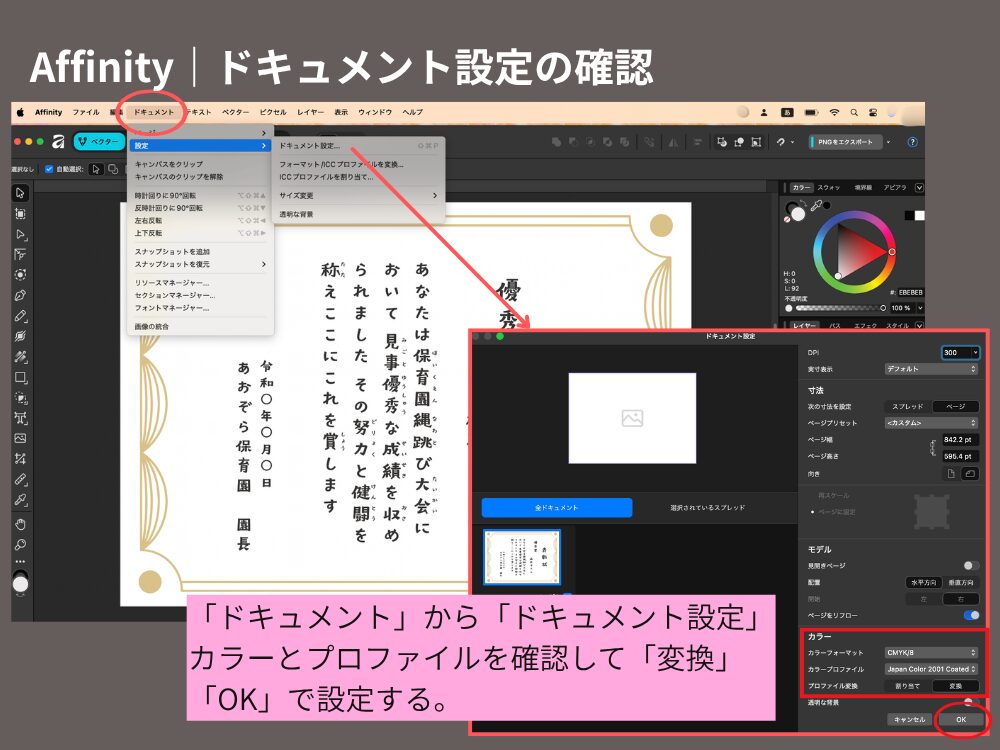
Task: Click the Wi-Fi status icon
Action: (834, 112)
